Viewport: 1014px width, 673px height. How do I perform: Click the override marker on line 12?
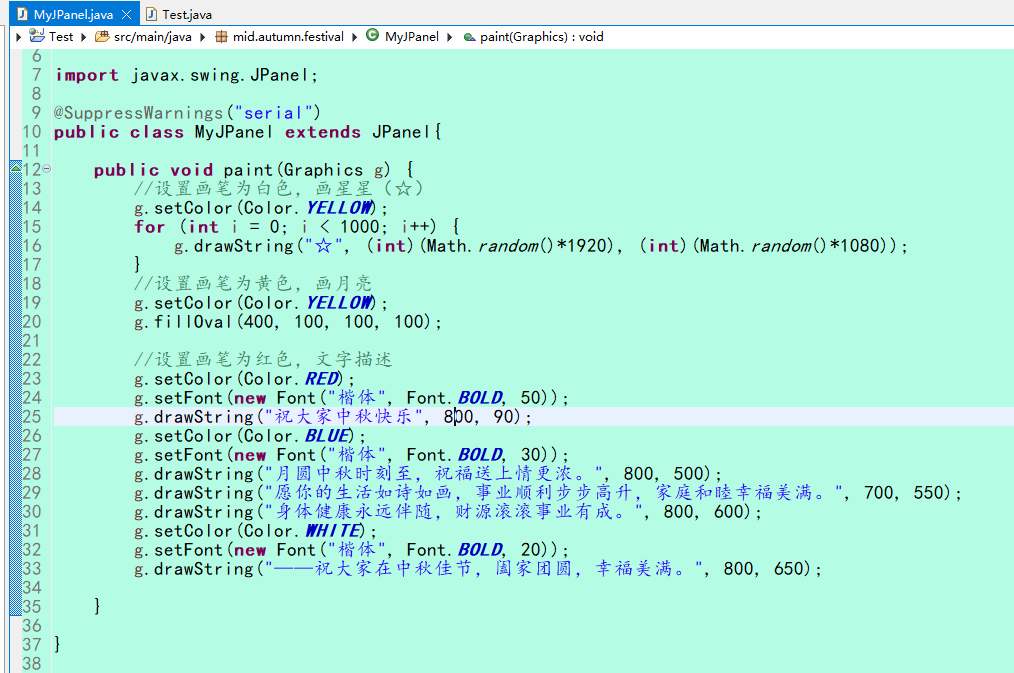point(16,168)
